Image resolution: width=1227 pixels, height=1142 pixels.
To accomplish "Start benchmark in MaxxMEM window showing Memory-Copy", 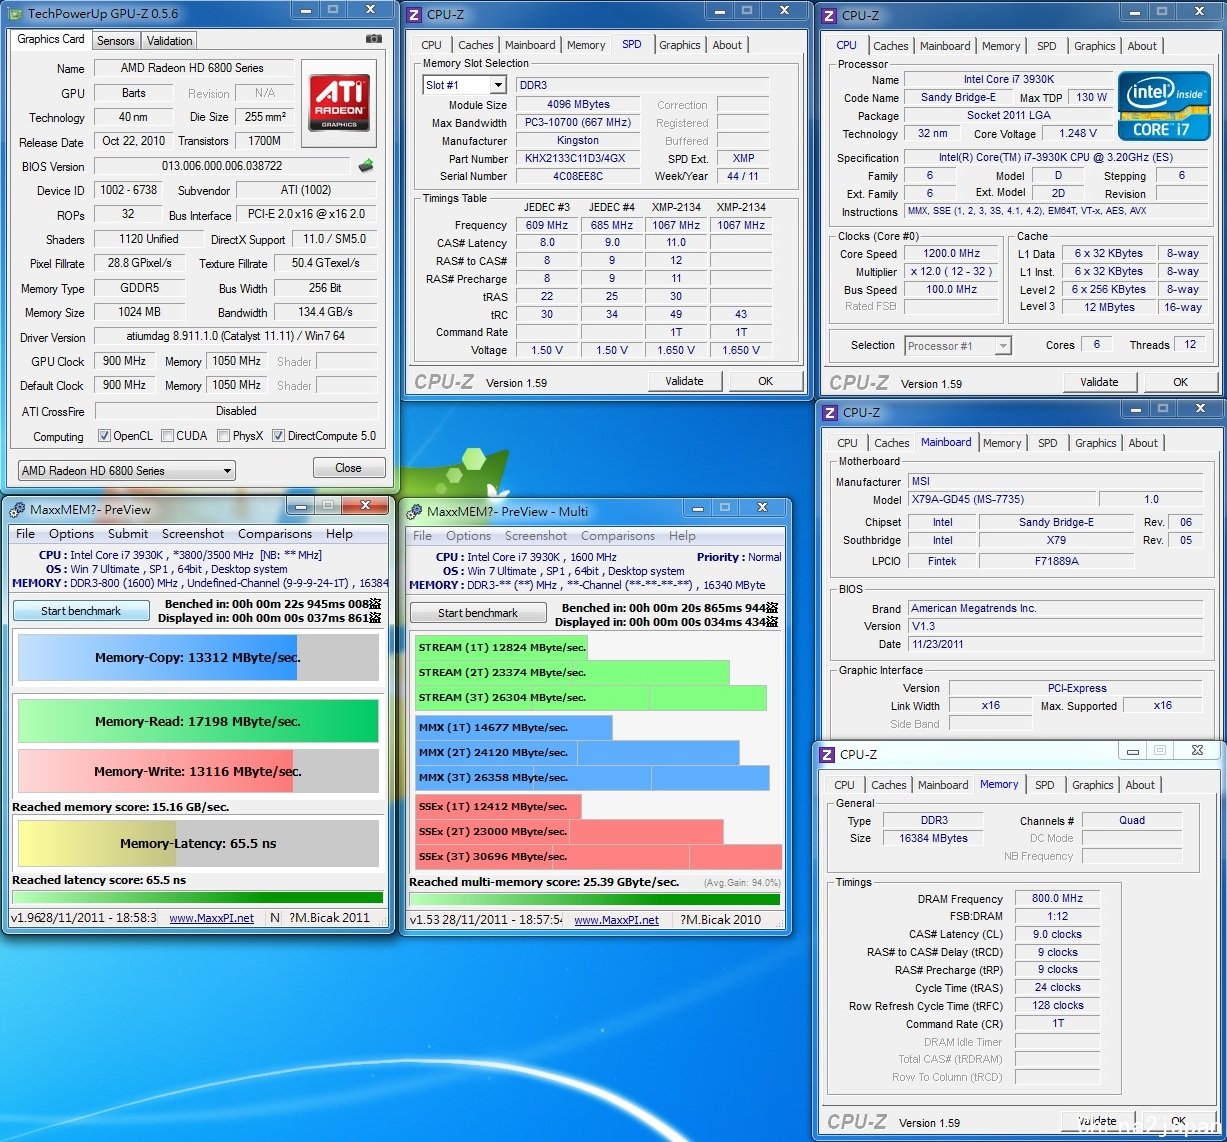I will click(81, 611).
